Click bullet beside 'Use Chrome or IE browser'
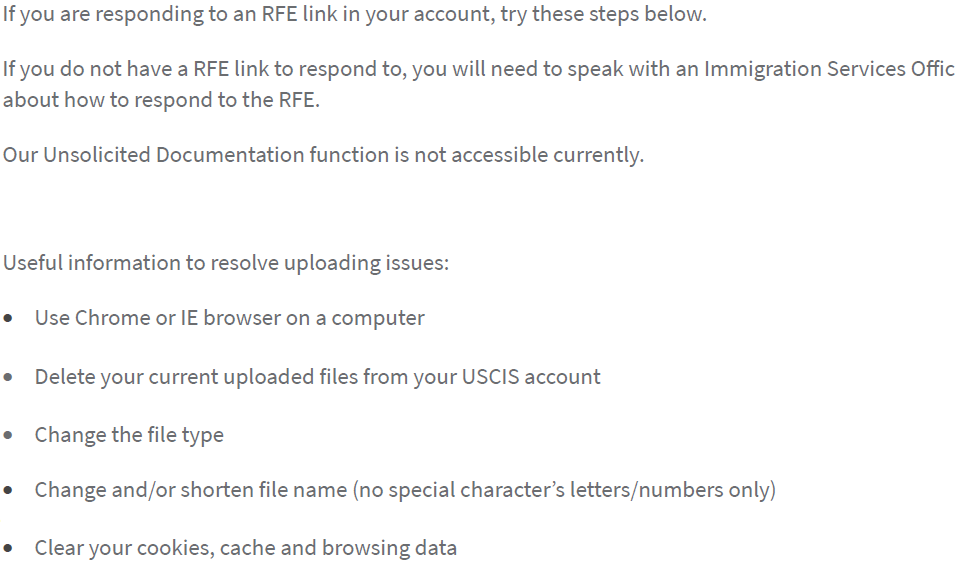The width and height of the screenshot is (962, 571). tap(8, 318)
